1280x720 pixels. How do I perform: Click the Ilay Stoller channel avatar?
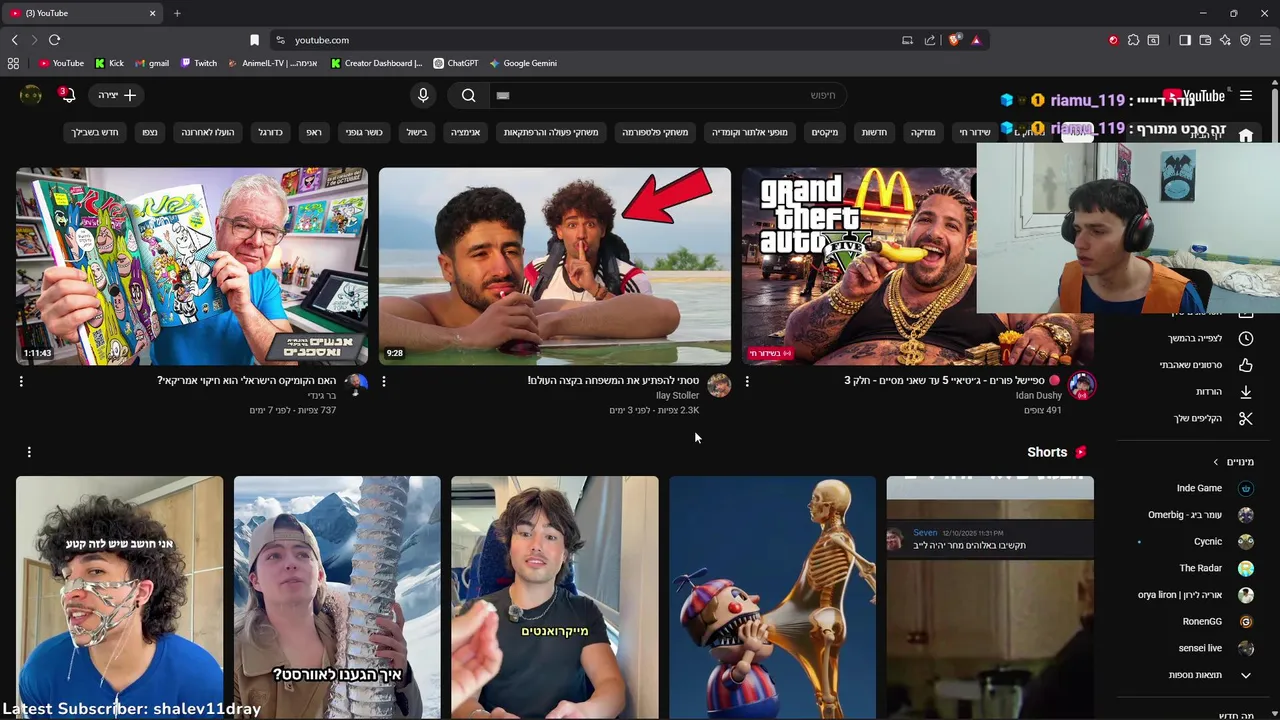coord(719,385)
